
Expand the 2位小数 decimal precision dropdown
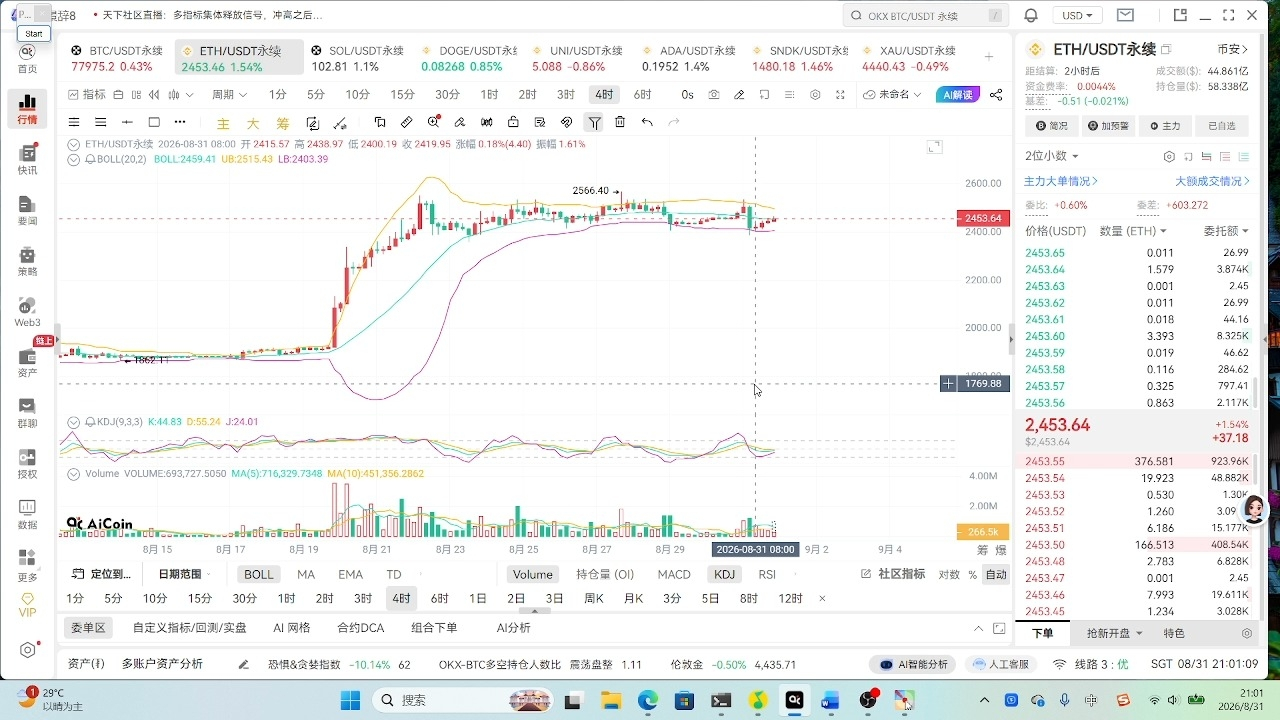tap(1052, 156)
